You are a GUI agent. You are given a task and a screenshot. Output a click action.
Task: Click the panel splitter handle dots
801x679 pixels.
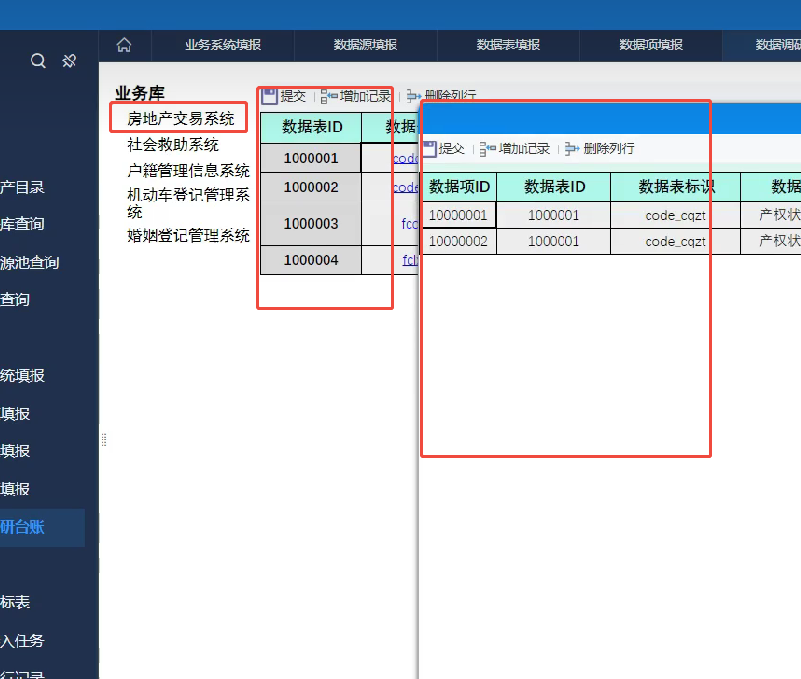(104, 440)
